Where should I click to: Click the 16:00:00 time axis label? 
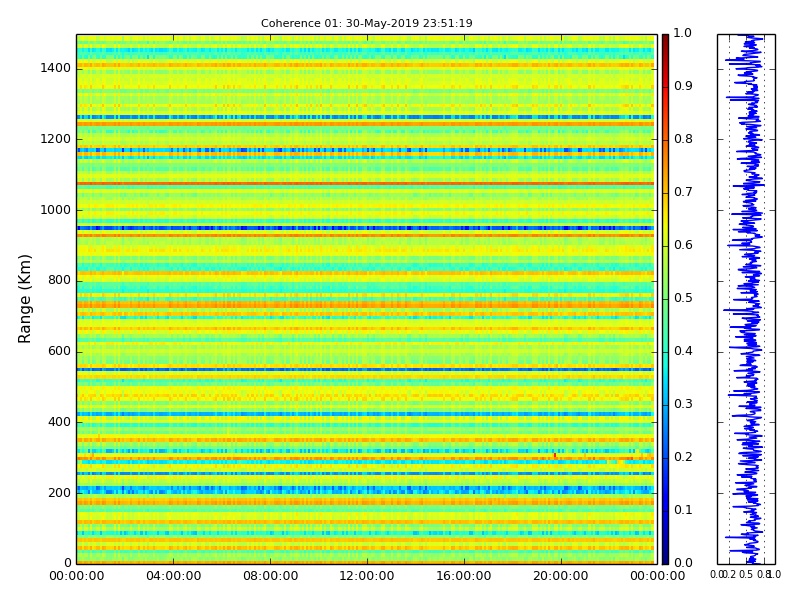464,577
